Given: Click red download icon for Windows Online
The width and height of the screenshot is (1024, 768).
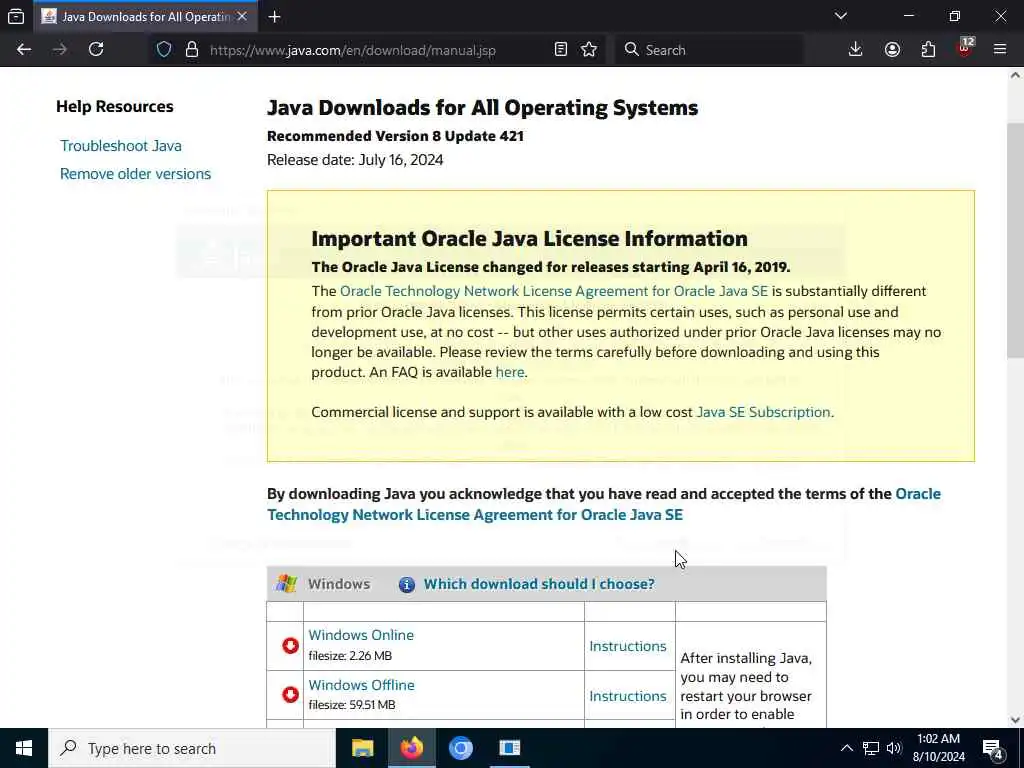Looking at the screenshot, I should (x=290, y=646).
